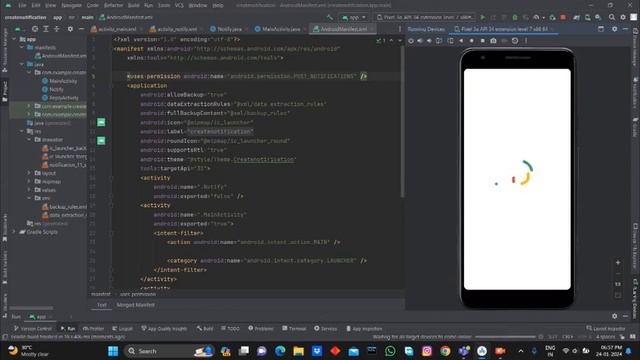Click the Windows Start button

click(x=113, y=351)
